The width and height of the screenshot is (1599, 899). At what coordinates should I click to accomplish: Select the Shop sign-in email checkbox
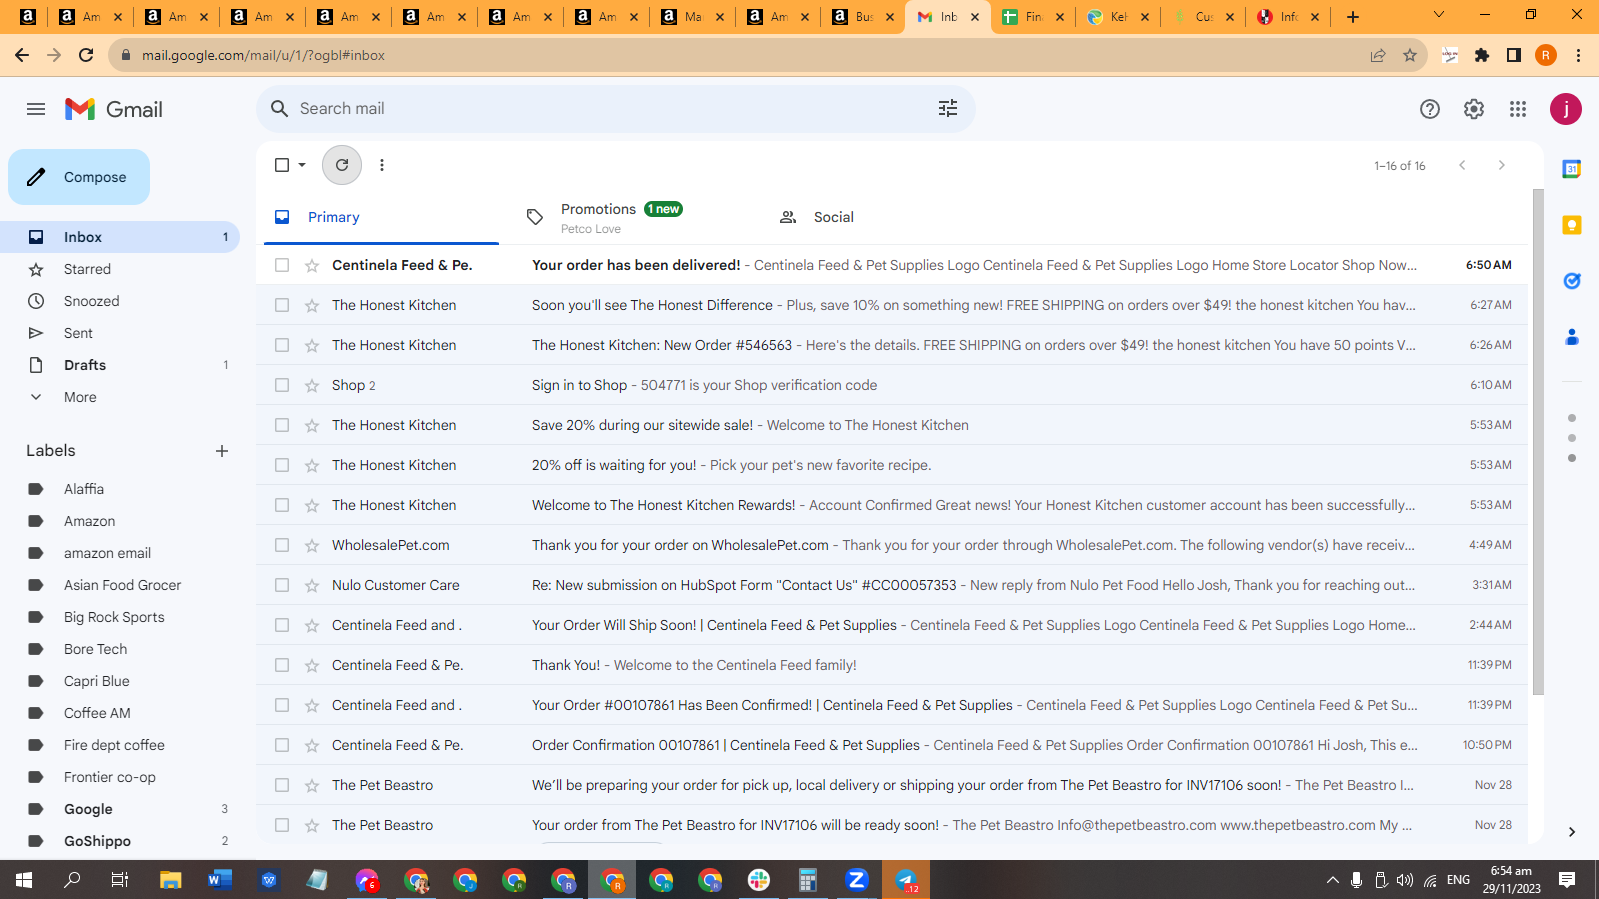pos(282,385)
